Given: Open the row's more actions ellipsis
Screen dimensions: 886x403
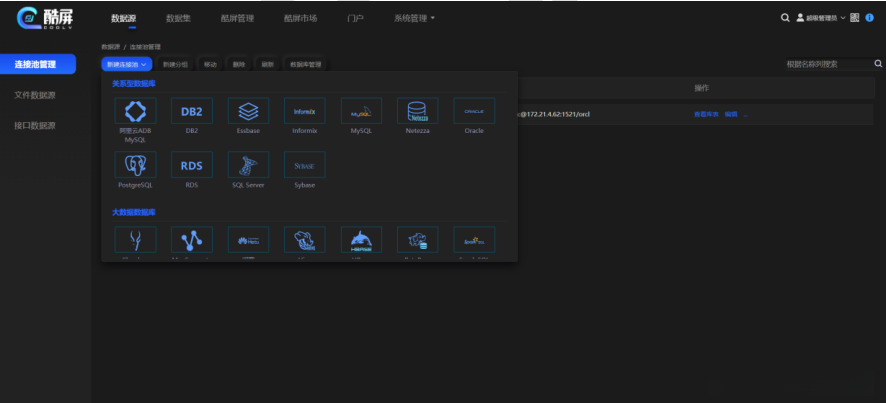Looking at the screenshot, I should click(x=746, y=114).
